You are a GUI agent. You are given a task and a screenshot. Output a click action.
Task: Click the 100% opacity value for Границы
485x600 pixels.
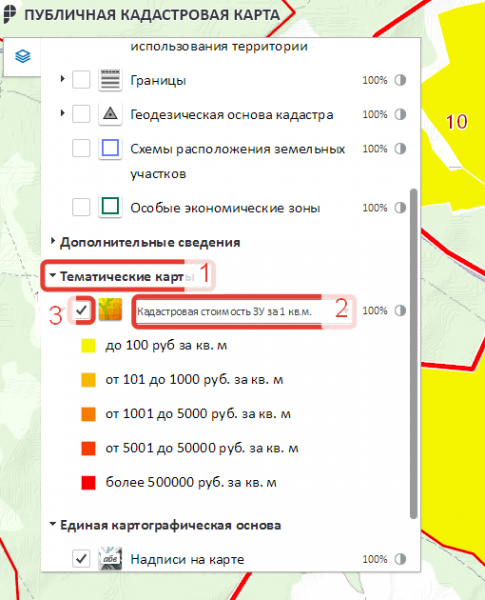(x=375, y=80)
